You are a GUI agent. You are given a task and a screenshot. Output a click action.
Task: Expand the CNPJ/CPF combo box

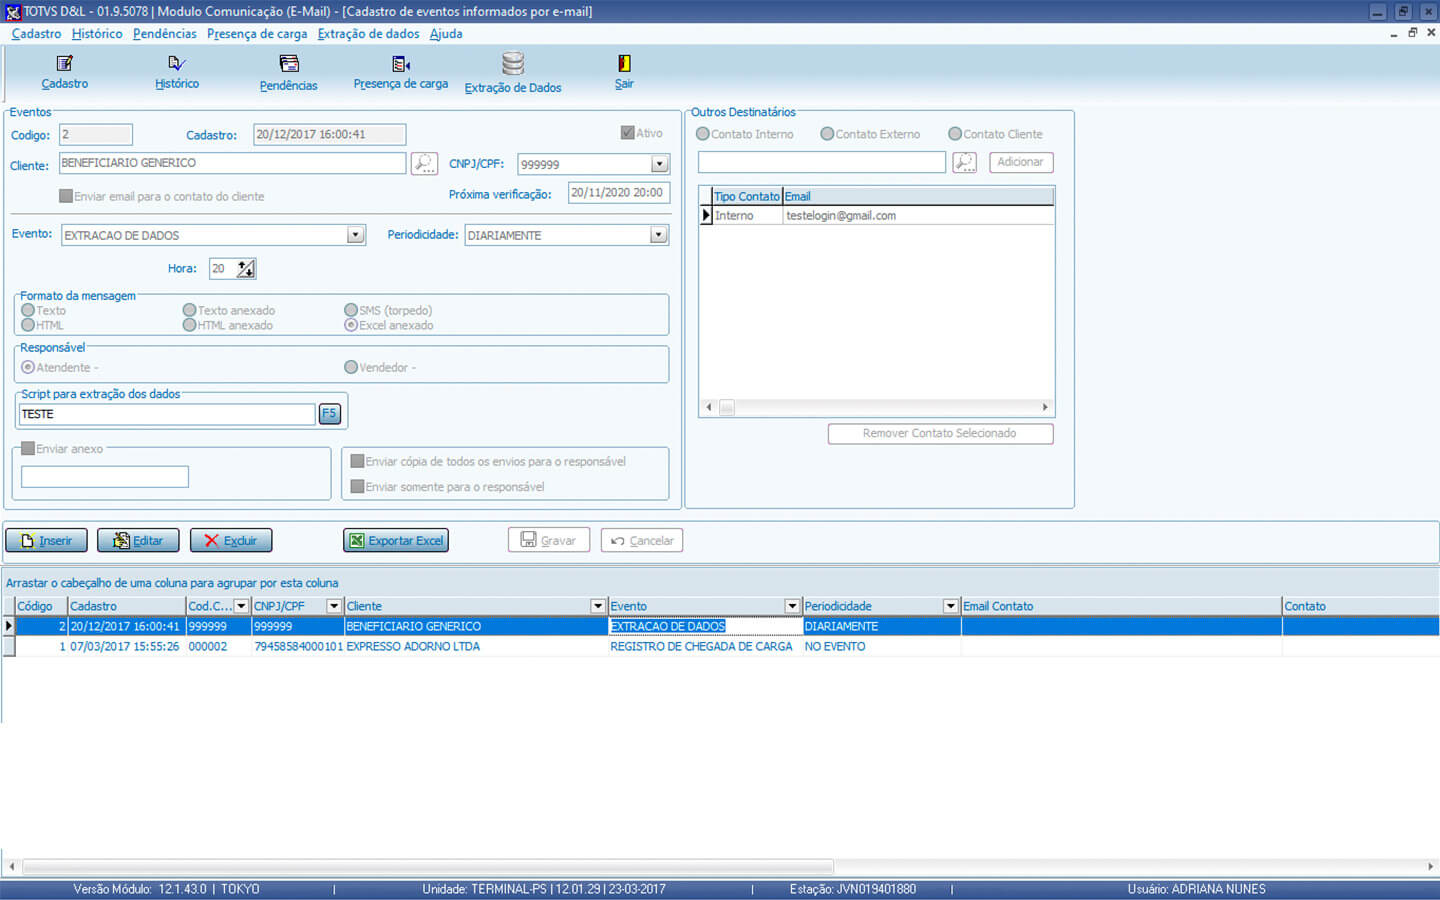point(659,164)
